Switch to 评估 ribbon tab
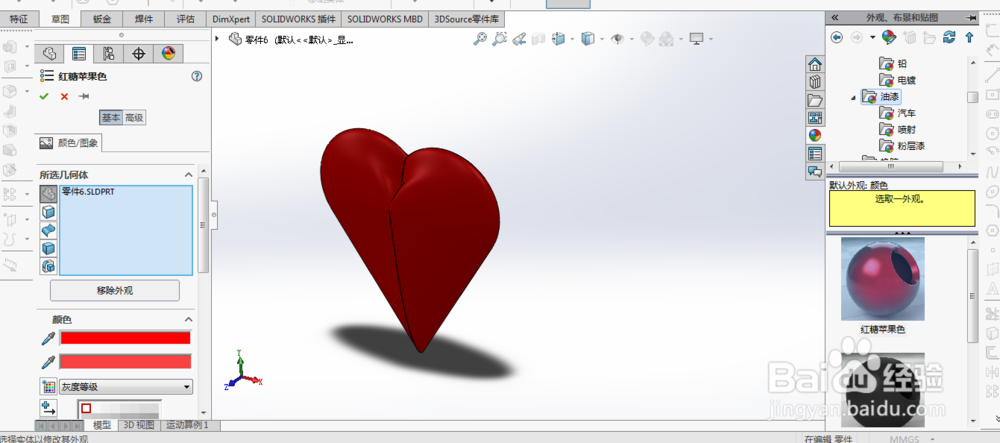 click(x=186, y=18)
